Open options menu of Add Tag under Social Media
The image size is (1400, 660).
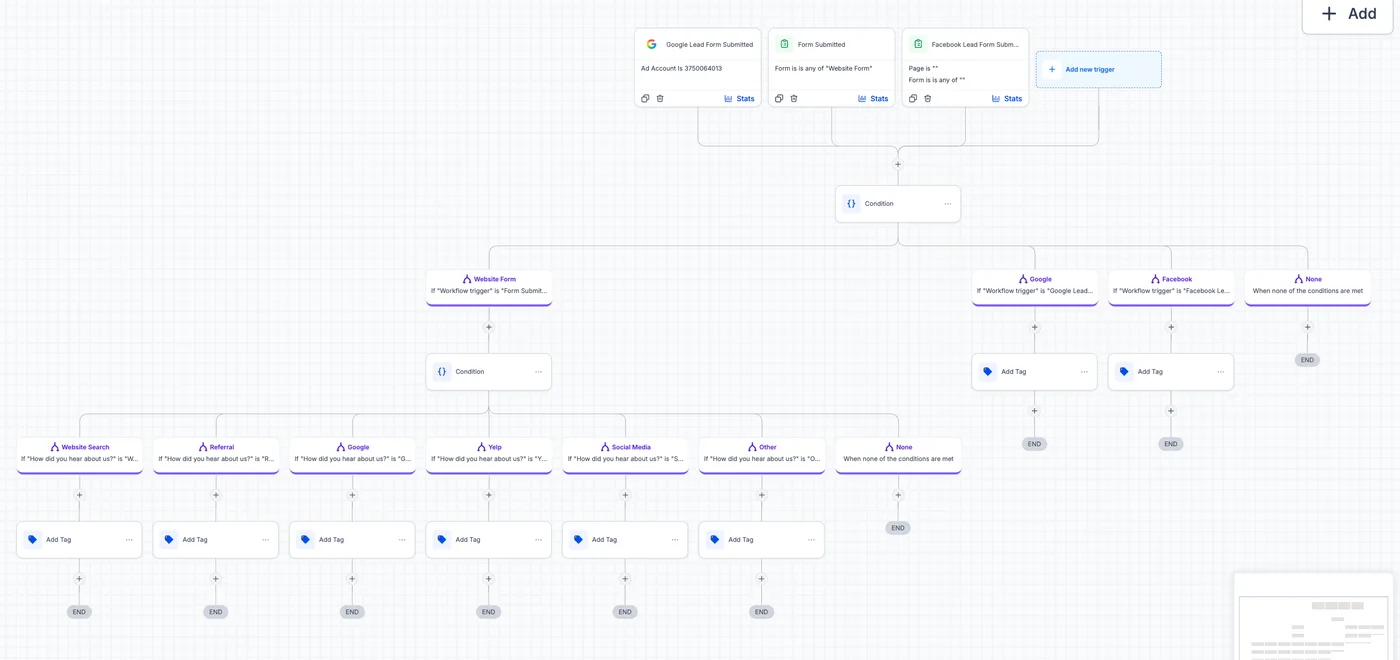[x=674, y=540]
